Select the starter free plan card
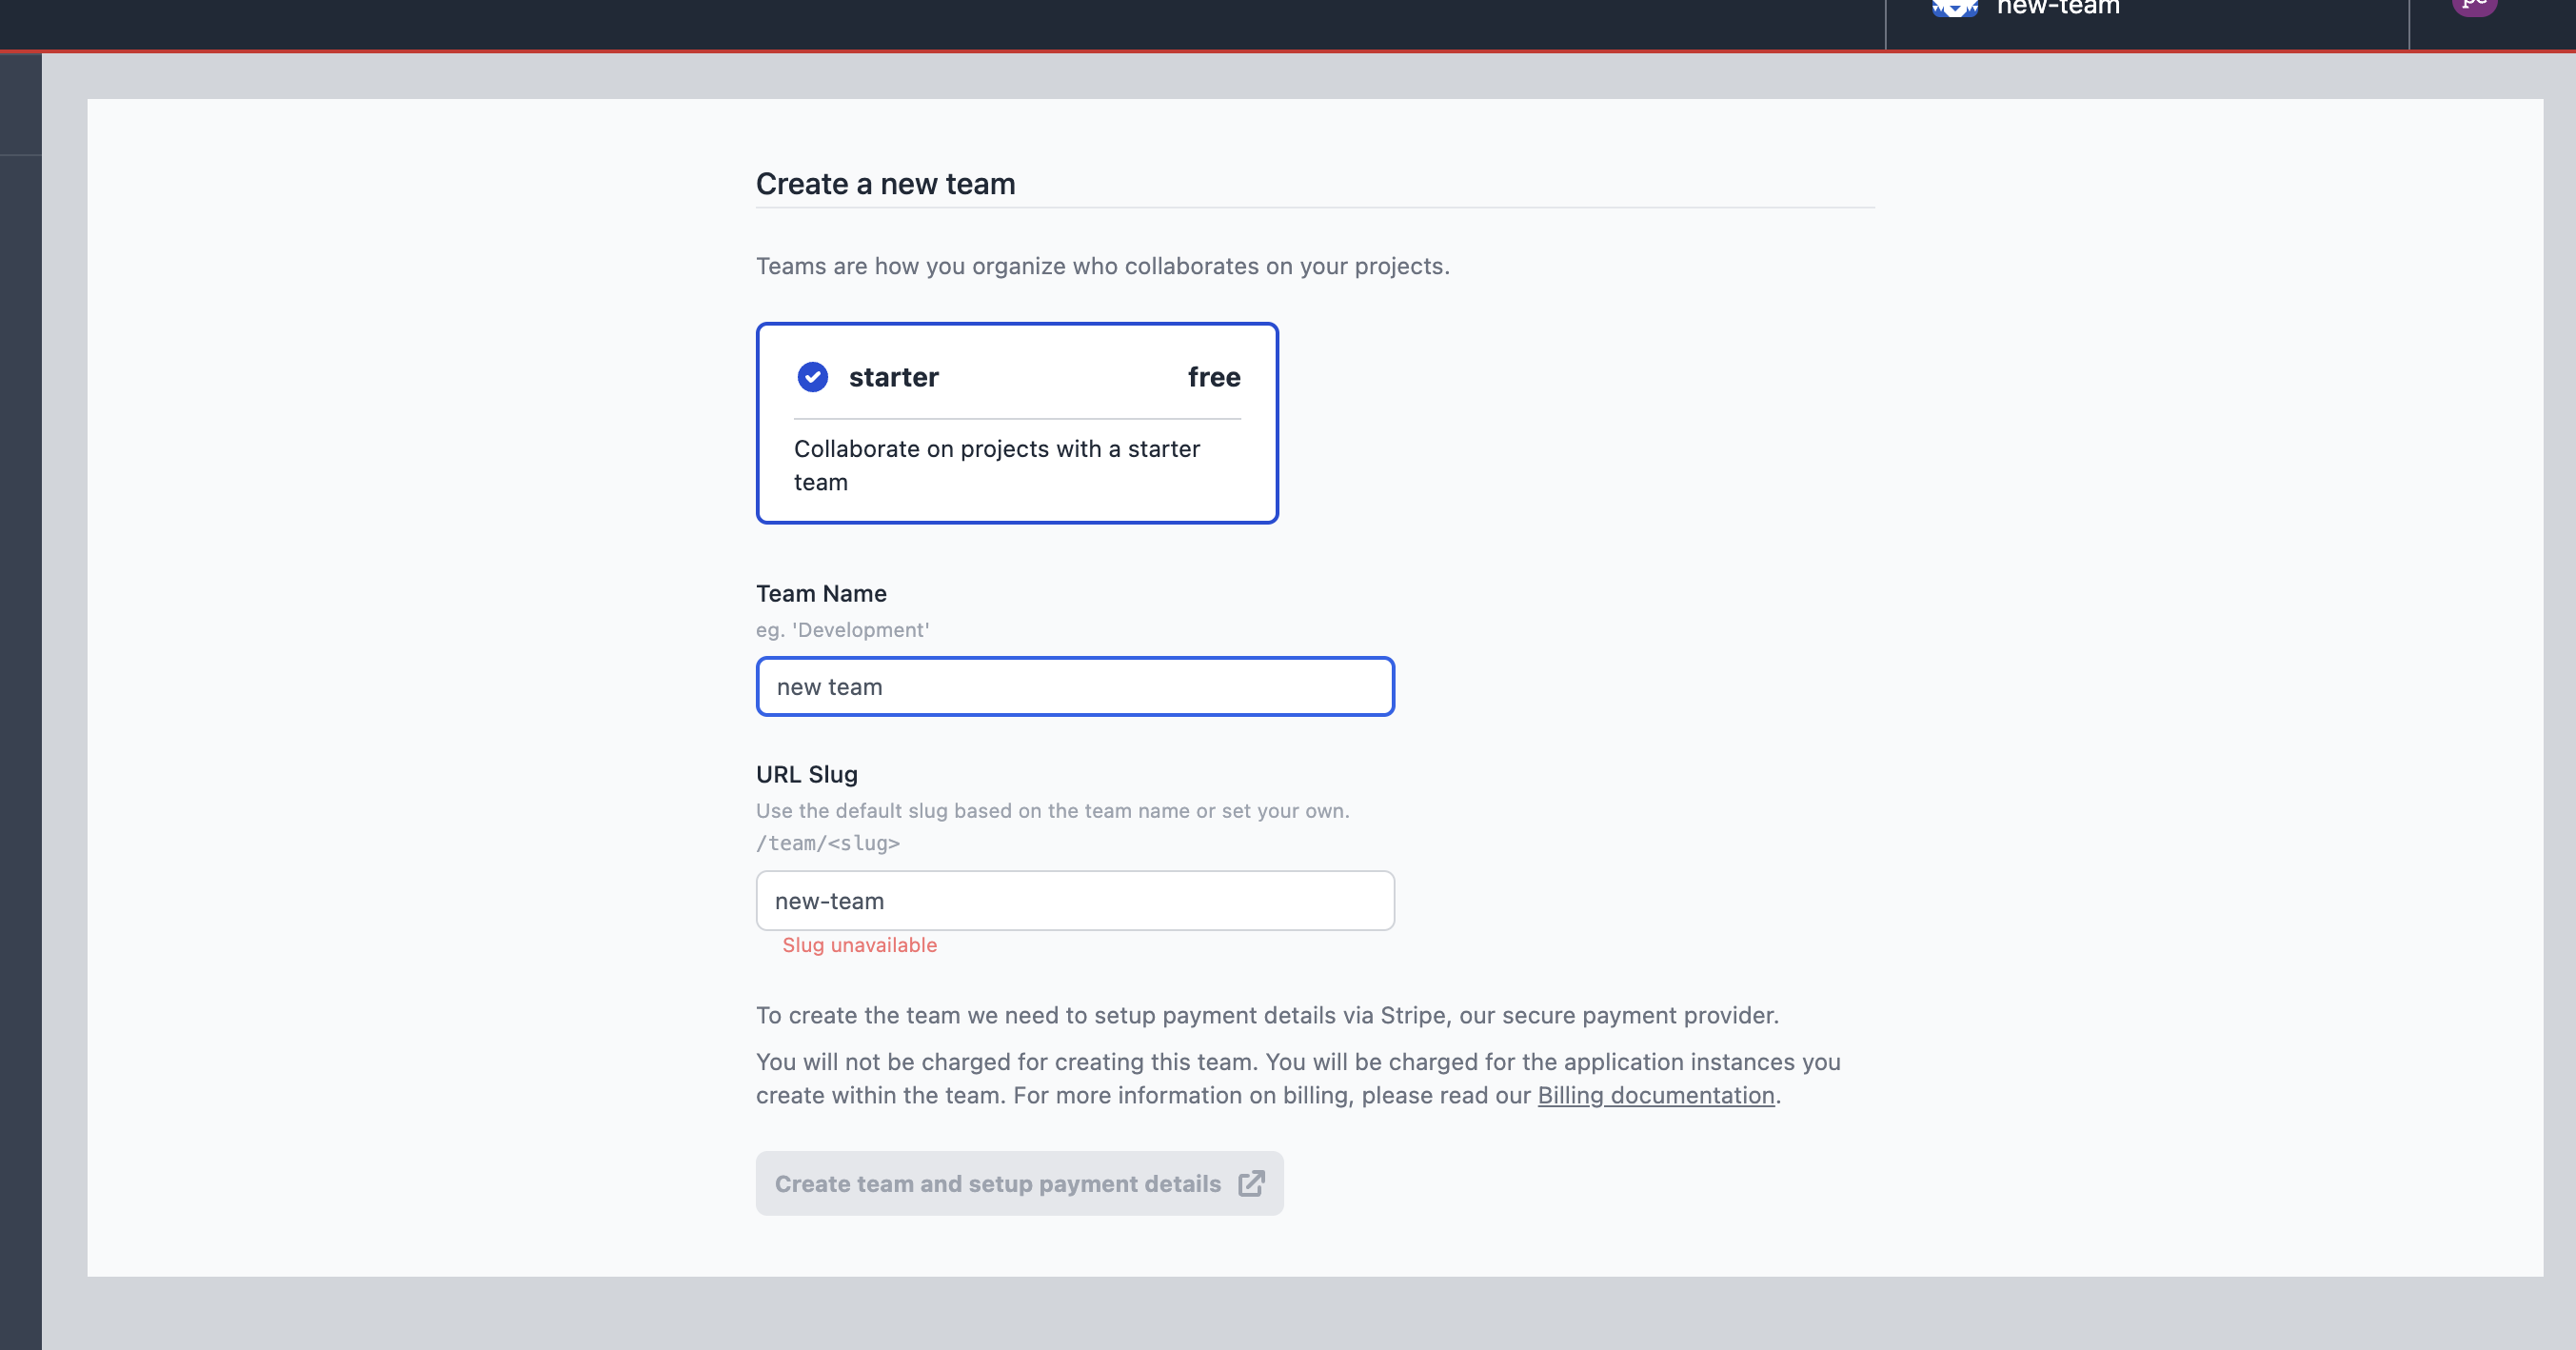 point(1016,422)
